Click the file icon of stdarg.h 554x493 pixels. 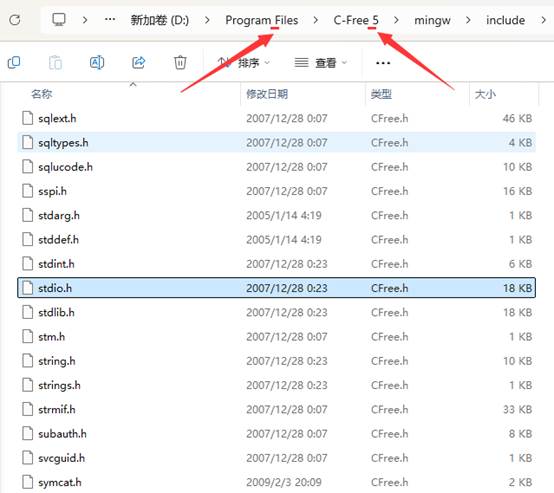(27, 215)
